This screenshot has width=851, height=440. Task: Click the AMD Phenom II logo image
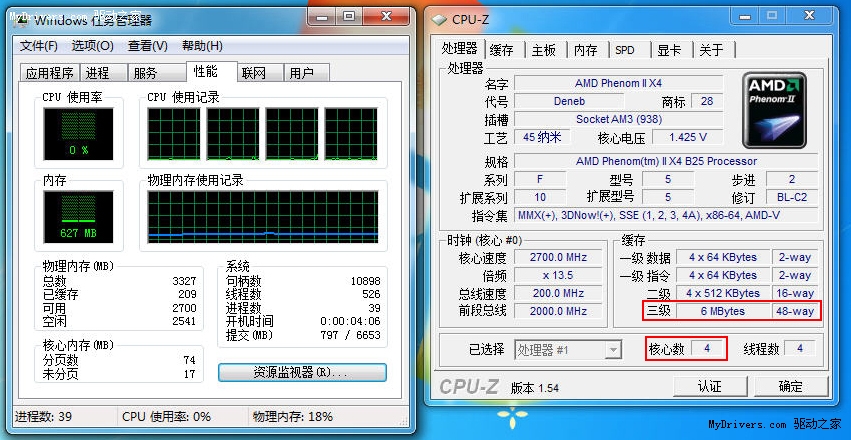tap(774, 110)
